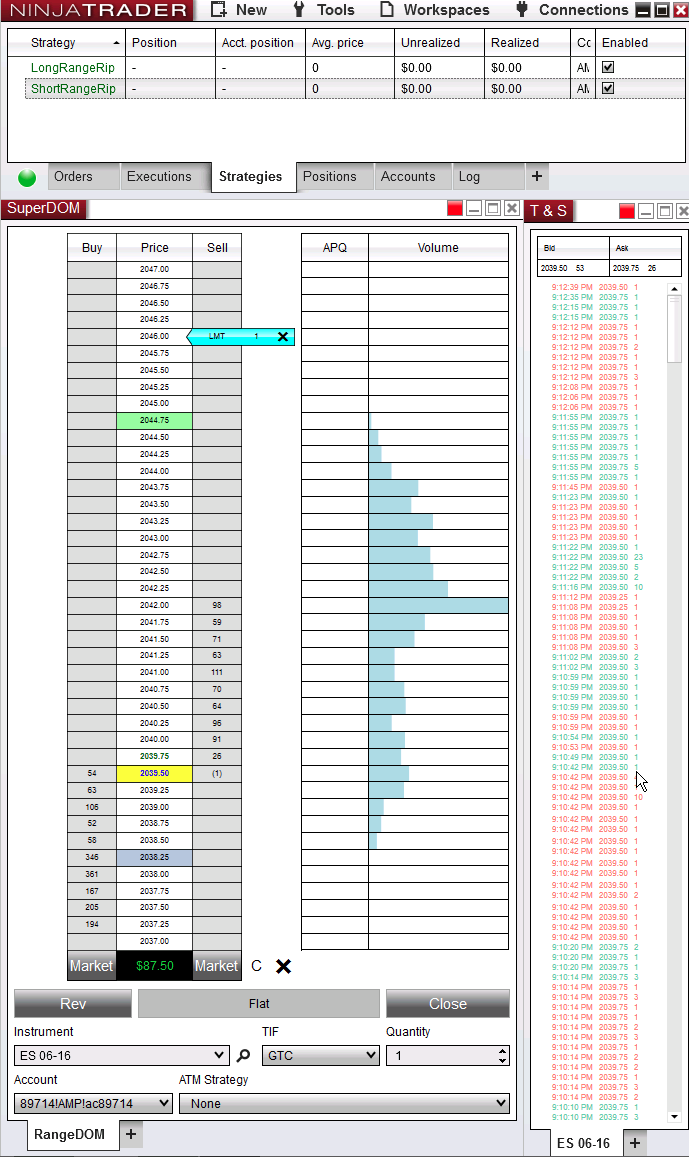Add a new T&S tab
The width and height of the screenshot is (689, 1157).
634,1143
